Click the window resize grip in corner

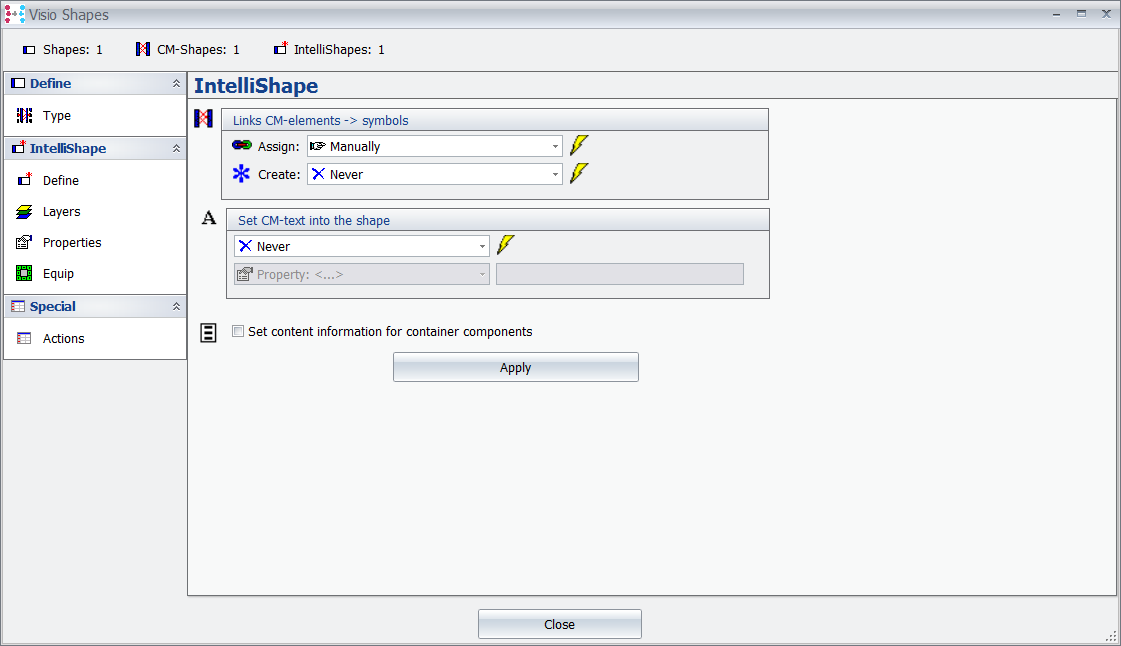tap(1112, 636)
